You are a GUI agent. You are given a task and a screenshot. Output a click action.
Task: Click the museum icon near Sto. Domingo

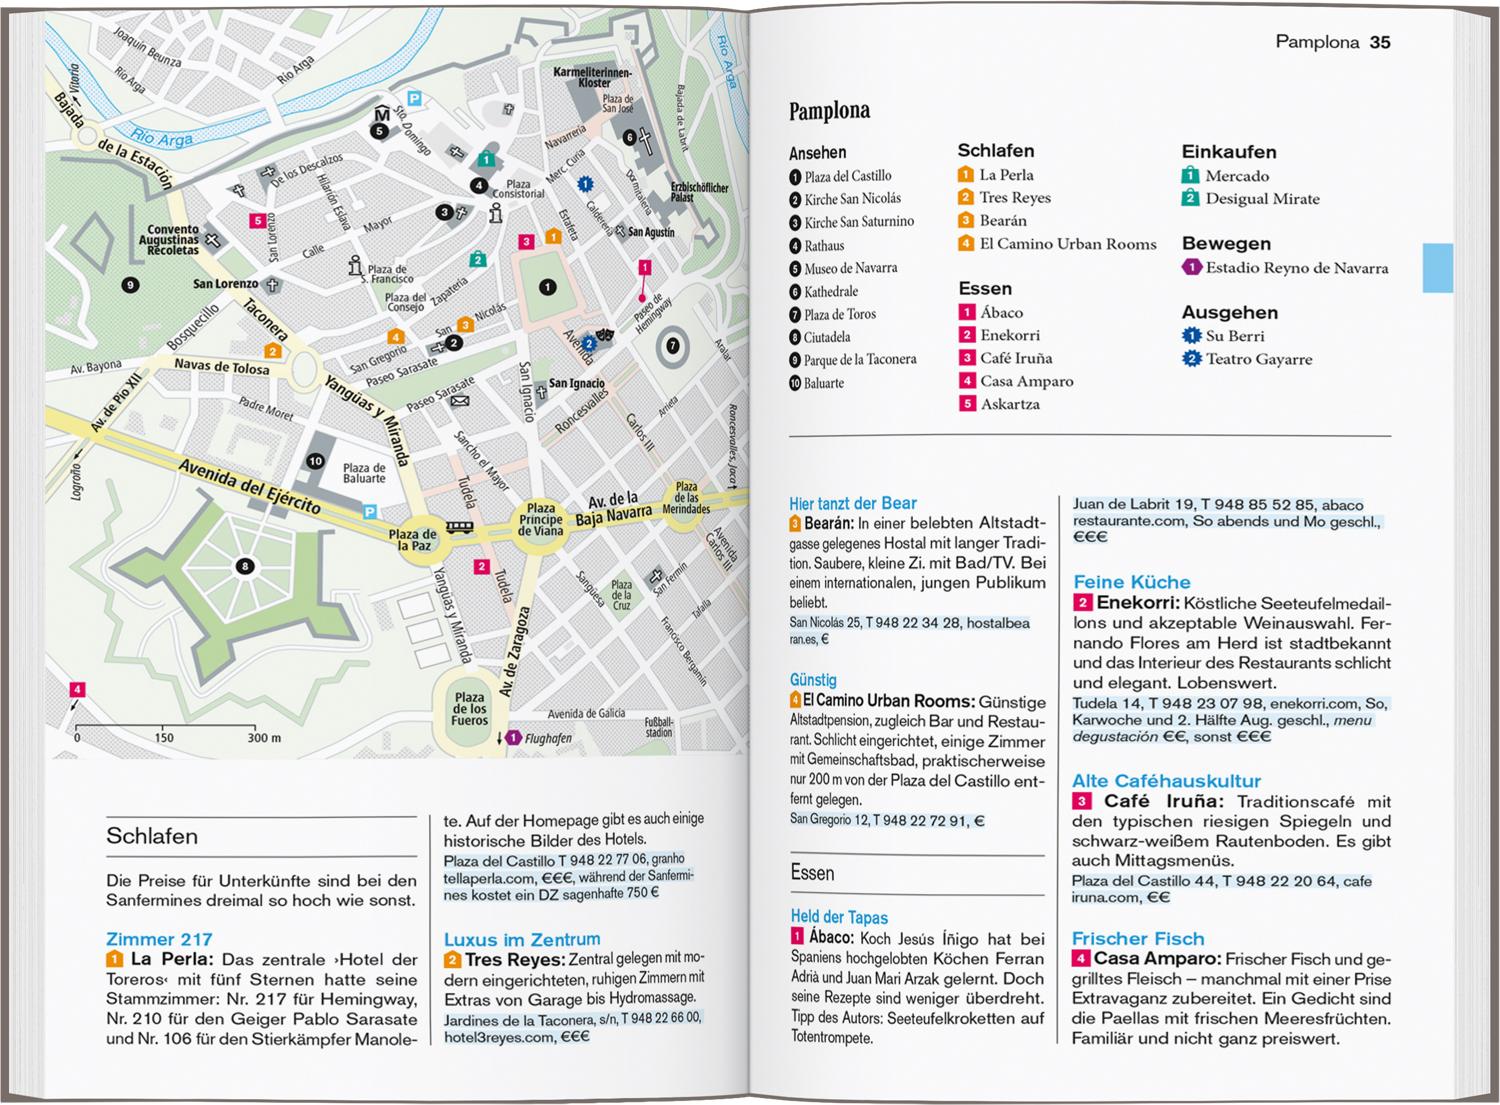(381, 113)
